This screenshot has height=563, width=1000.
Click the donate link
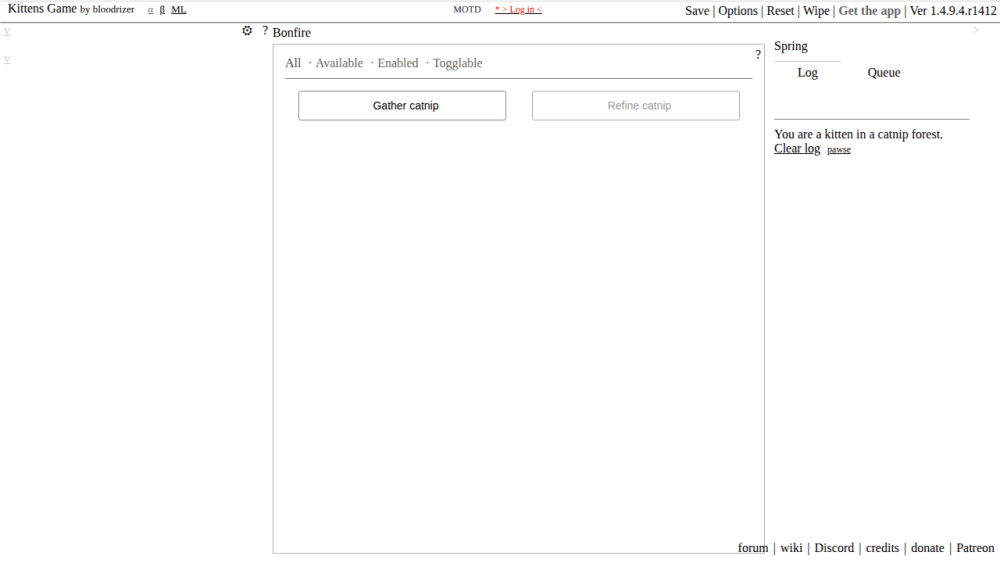(x=927, y=548)
